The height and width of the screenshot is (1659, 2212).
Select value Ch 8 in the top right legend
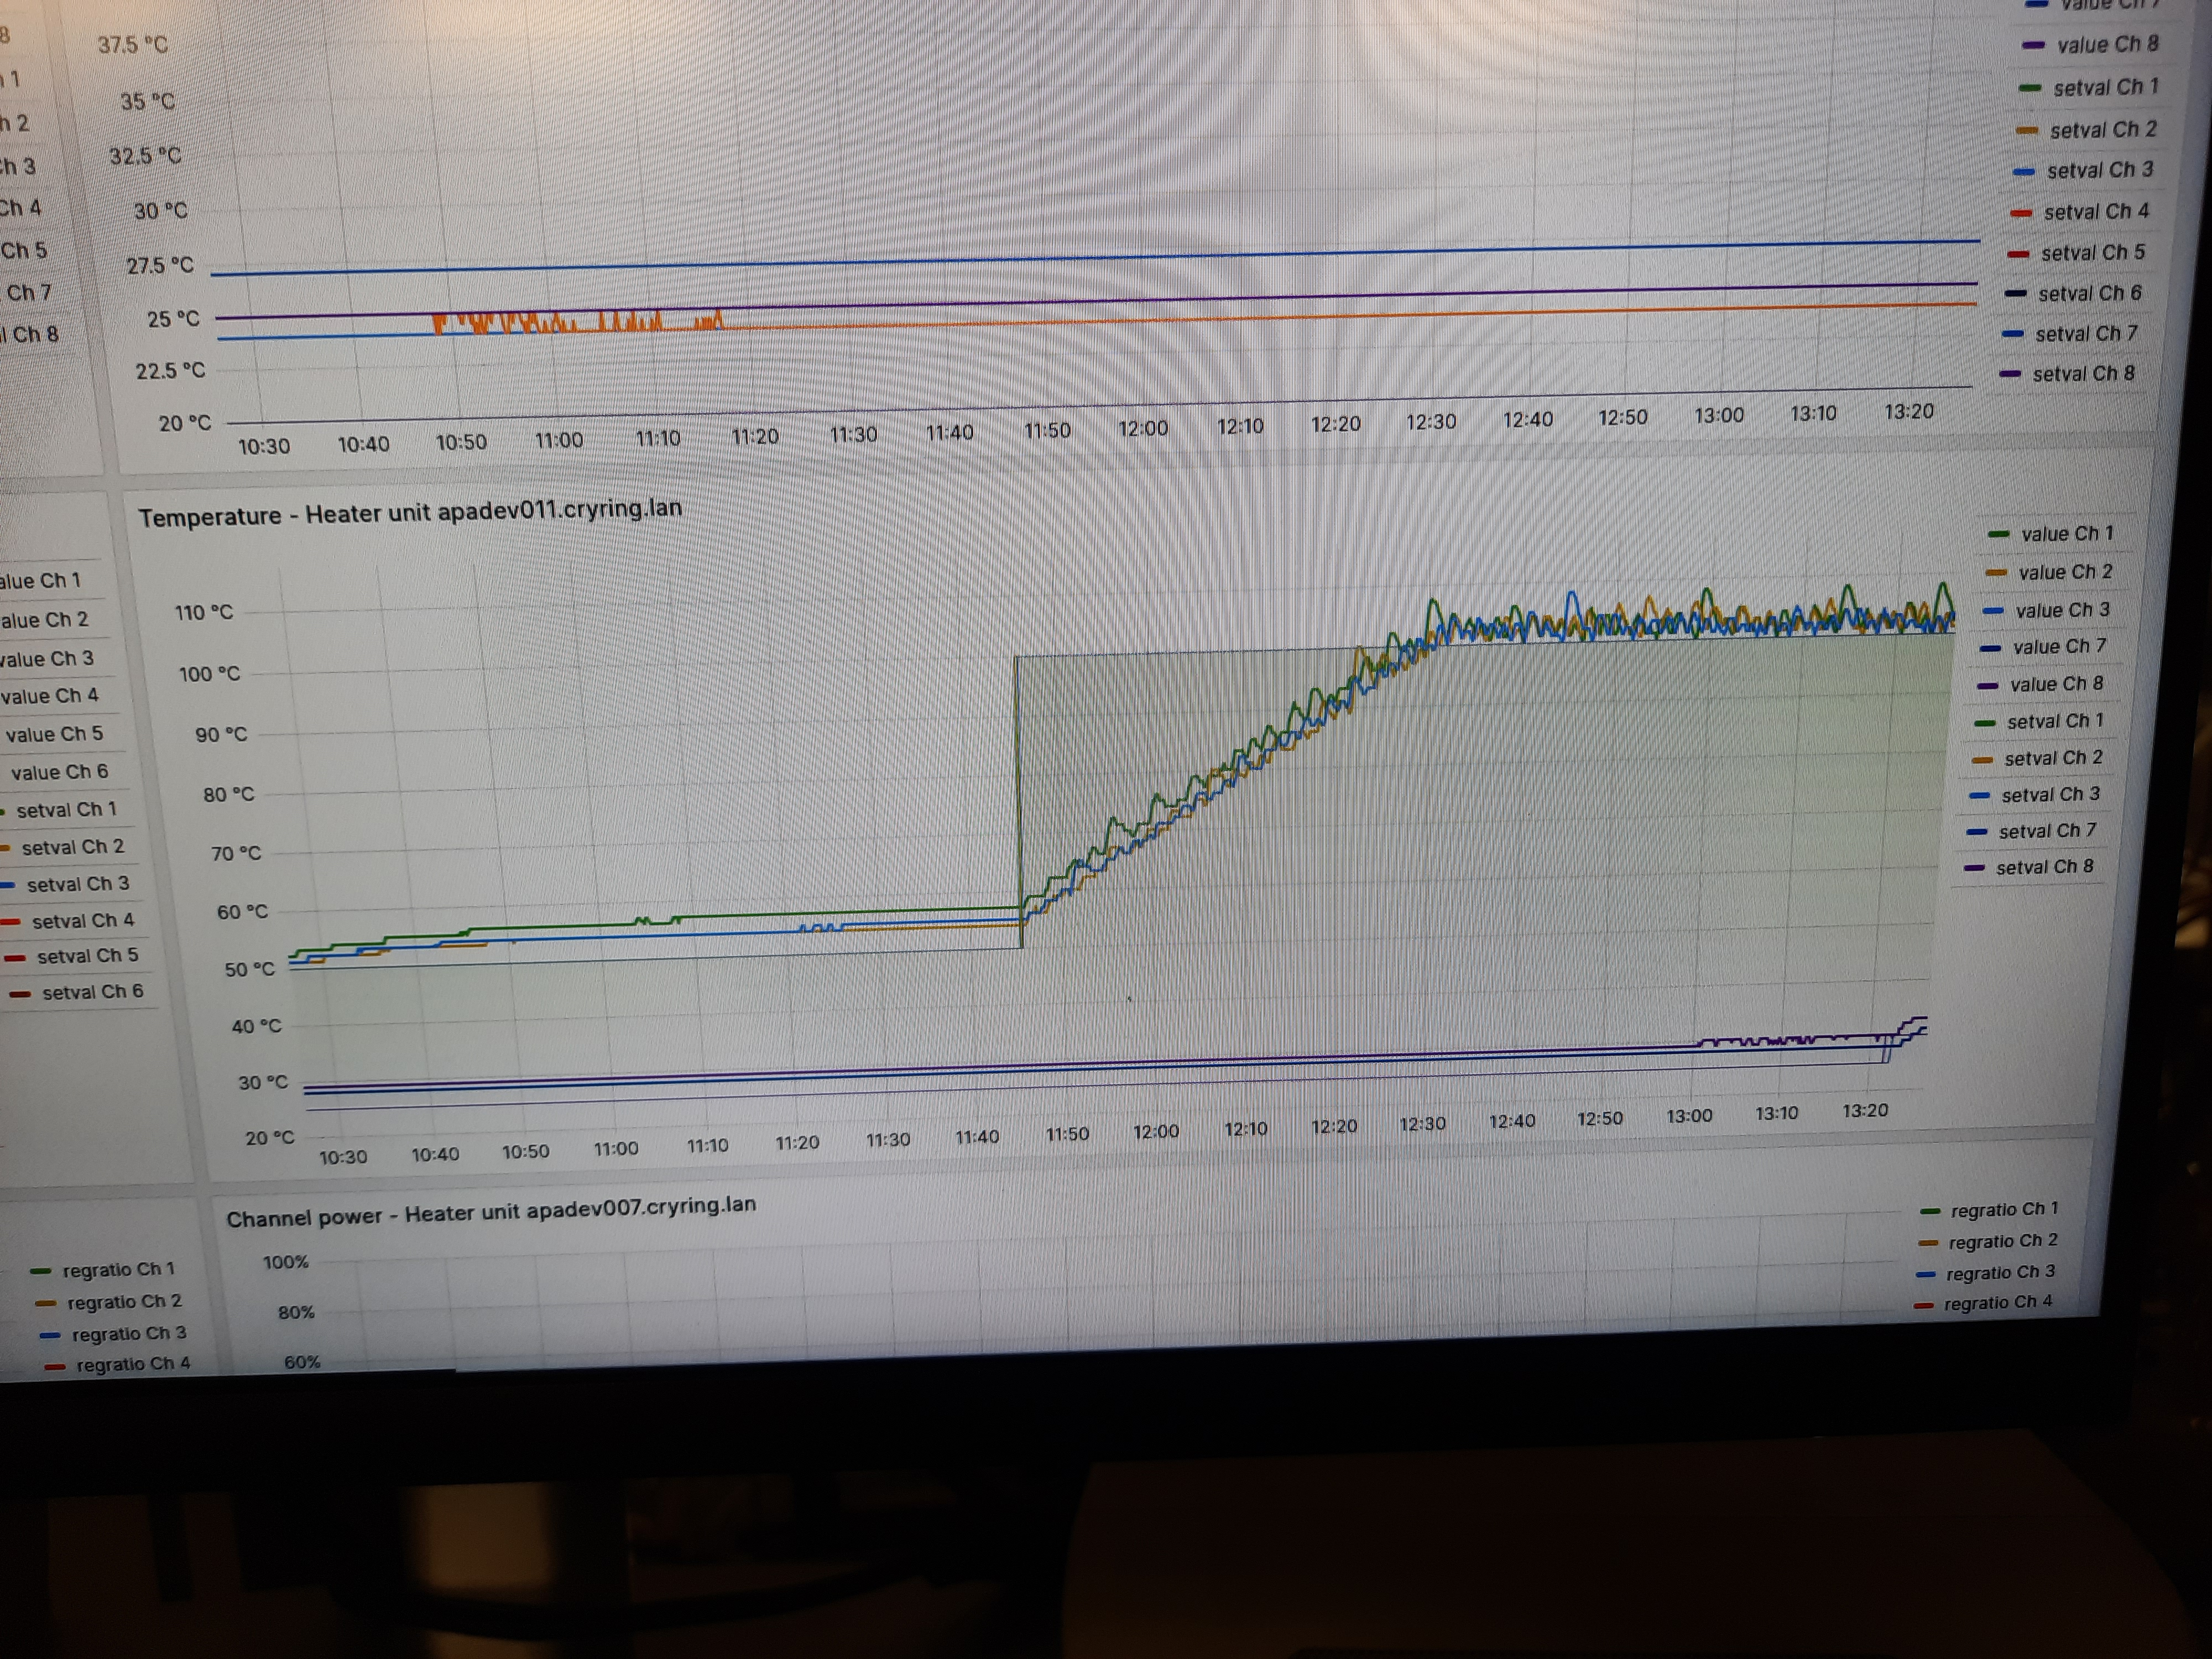(2107, 44)
